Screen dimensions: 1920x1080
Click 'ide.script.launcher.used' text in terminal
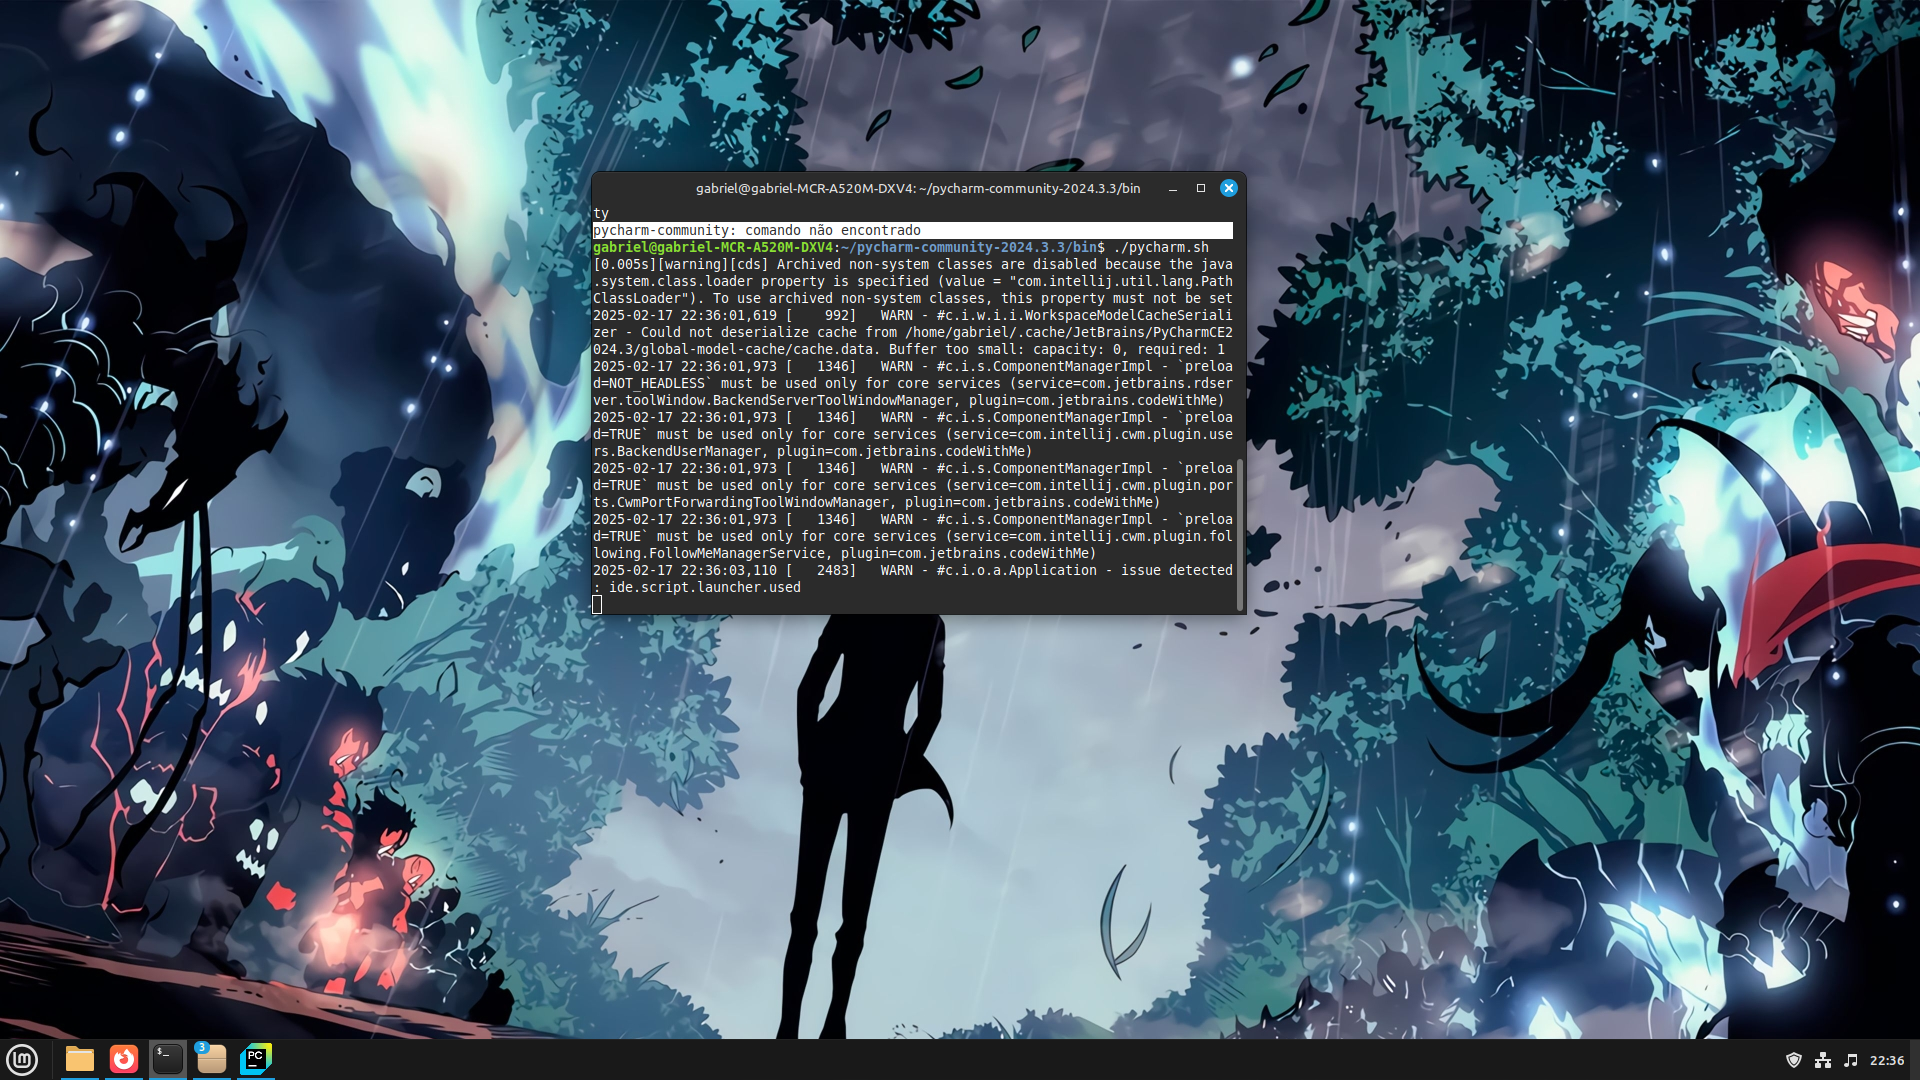705,587
